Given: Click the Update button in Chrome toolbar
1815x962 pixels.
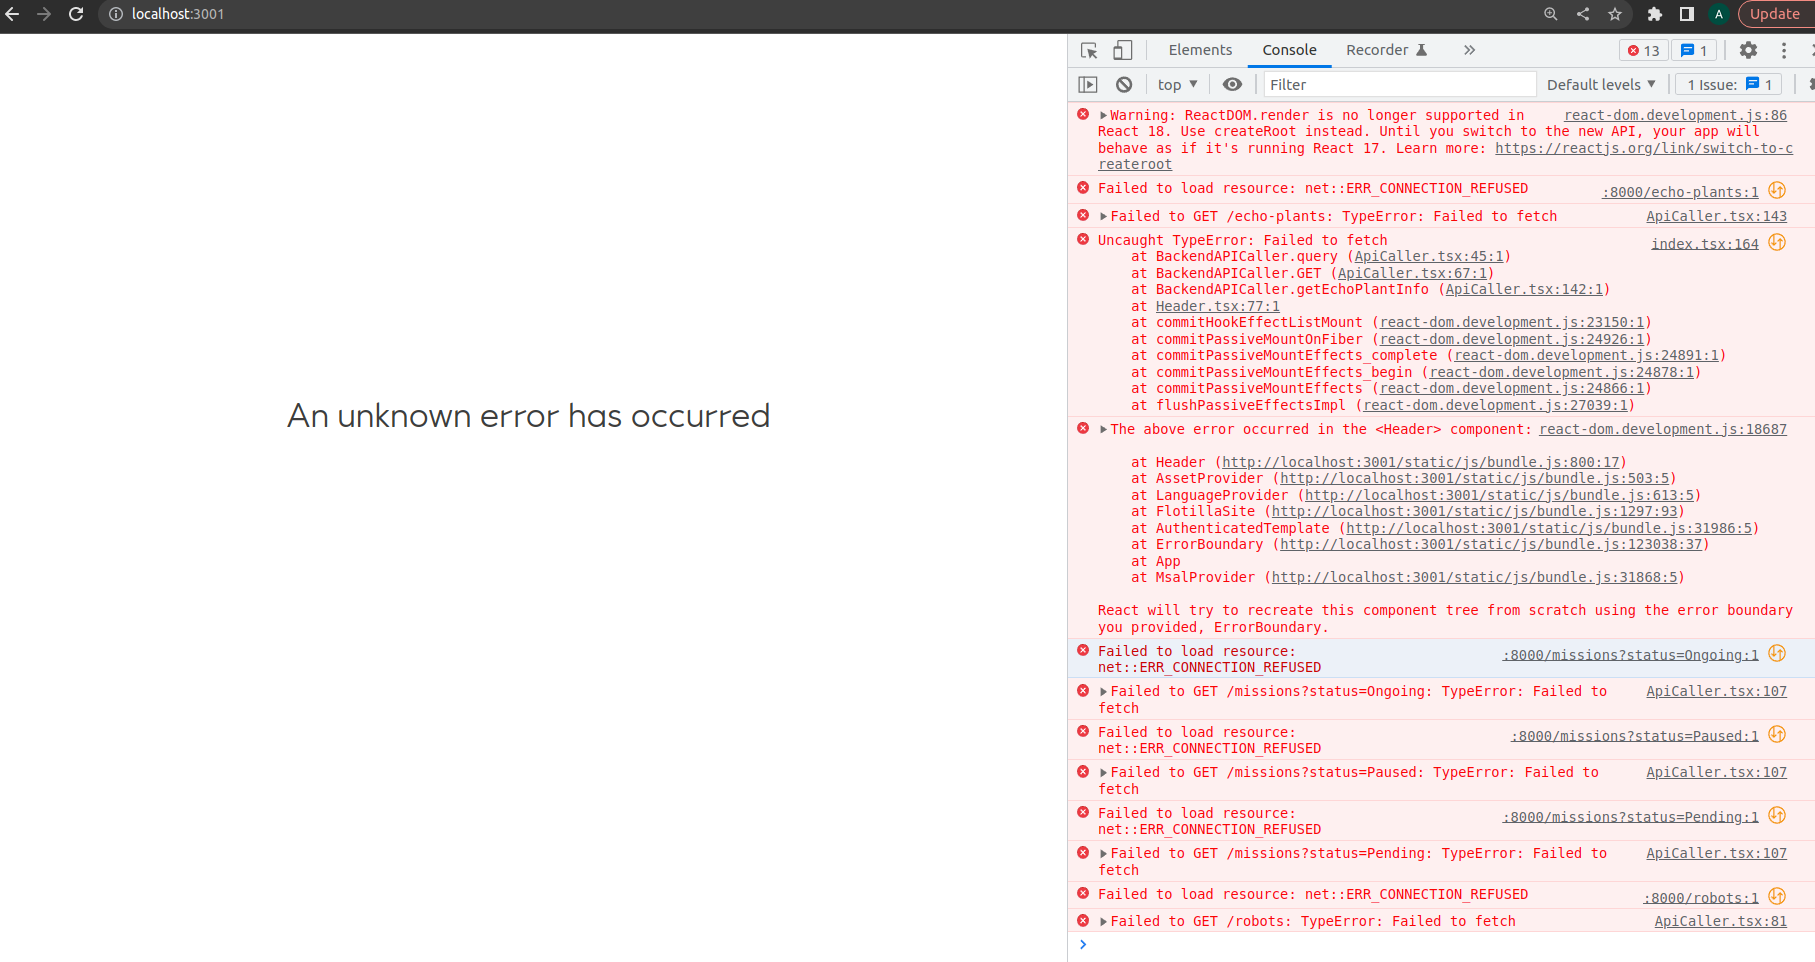Looking at the screenshot, I should coord(1775,14).
